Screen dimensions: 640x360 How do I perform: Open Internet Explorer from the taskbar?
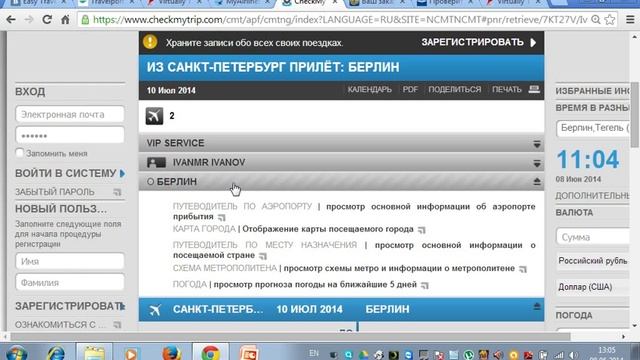tap(56, 353)
